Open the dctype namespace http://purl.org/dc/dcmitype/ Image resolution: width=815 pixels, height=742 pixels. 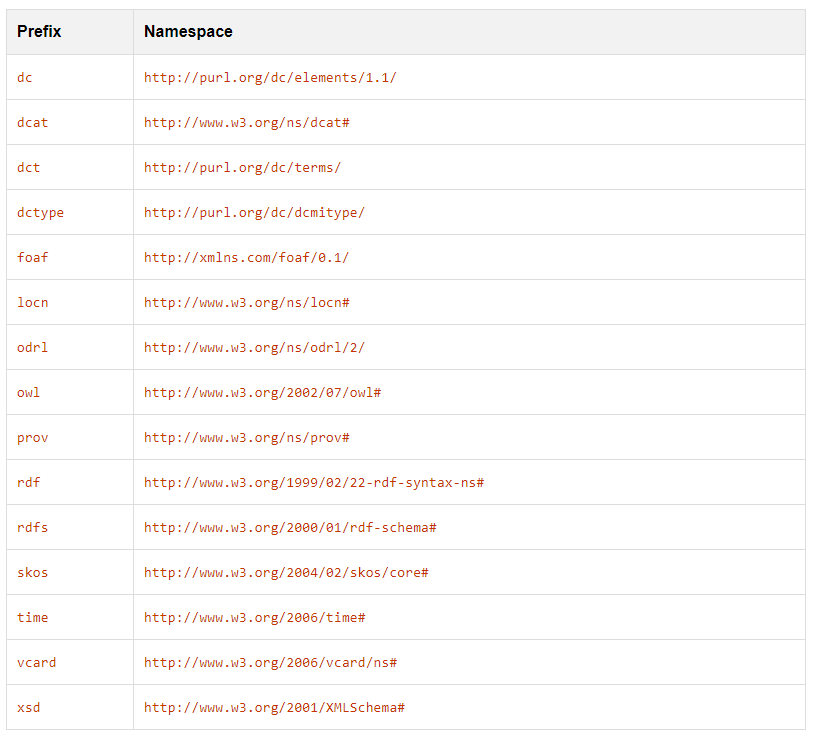pos(252,212)
